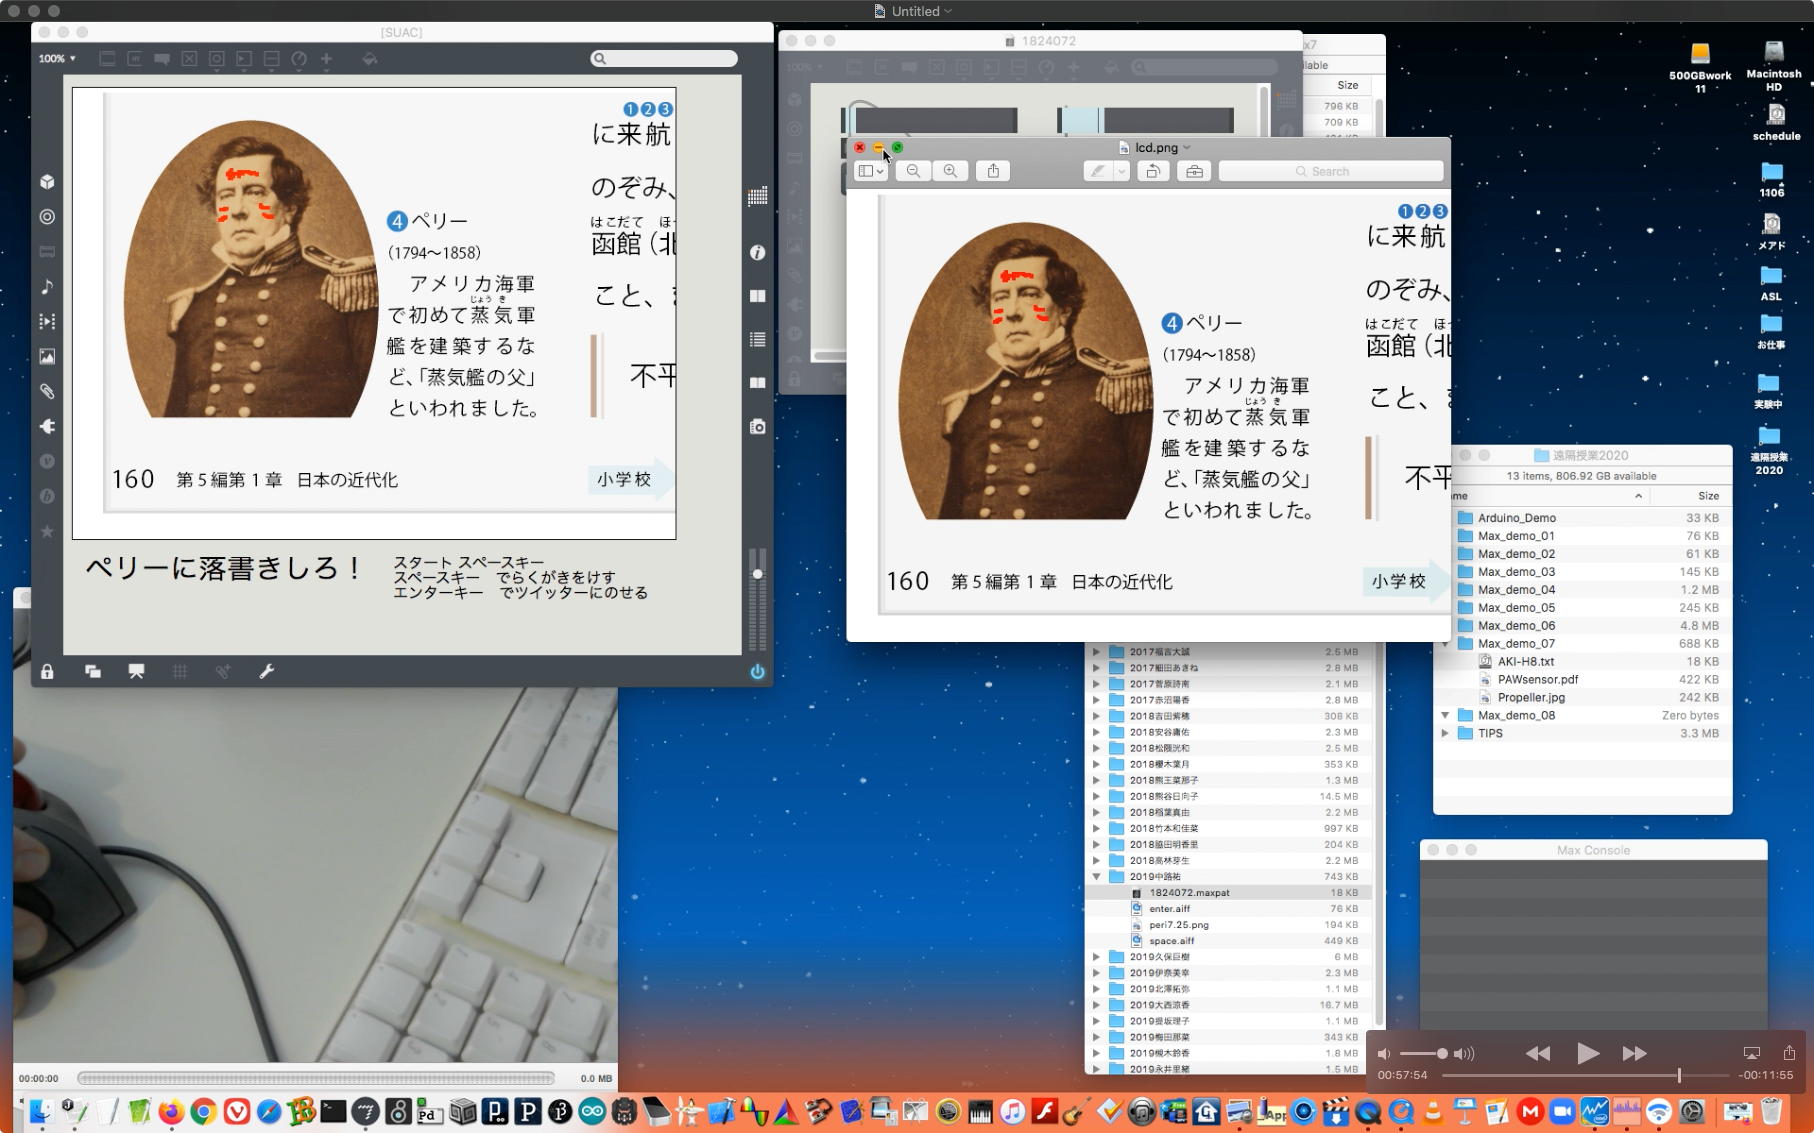Click the paint bucket format icon in Max toolbar
The height and width of the screenshot is (1133, 1814).
370,59
